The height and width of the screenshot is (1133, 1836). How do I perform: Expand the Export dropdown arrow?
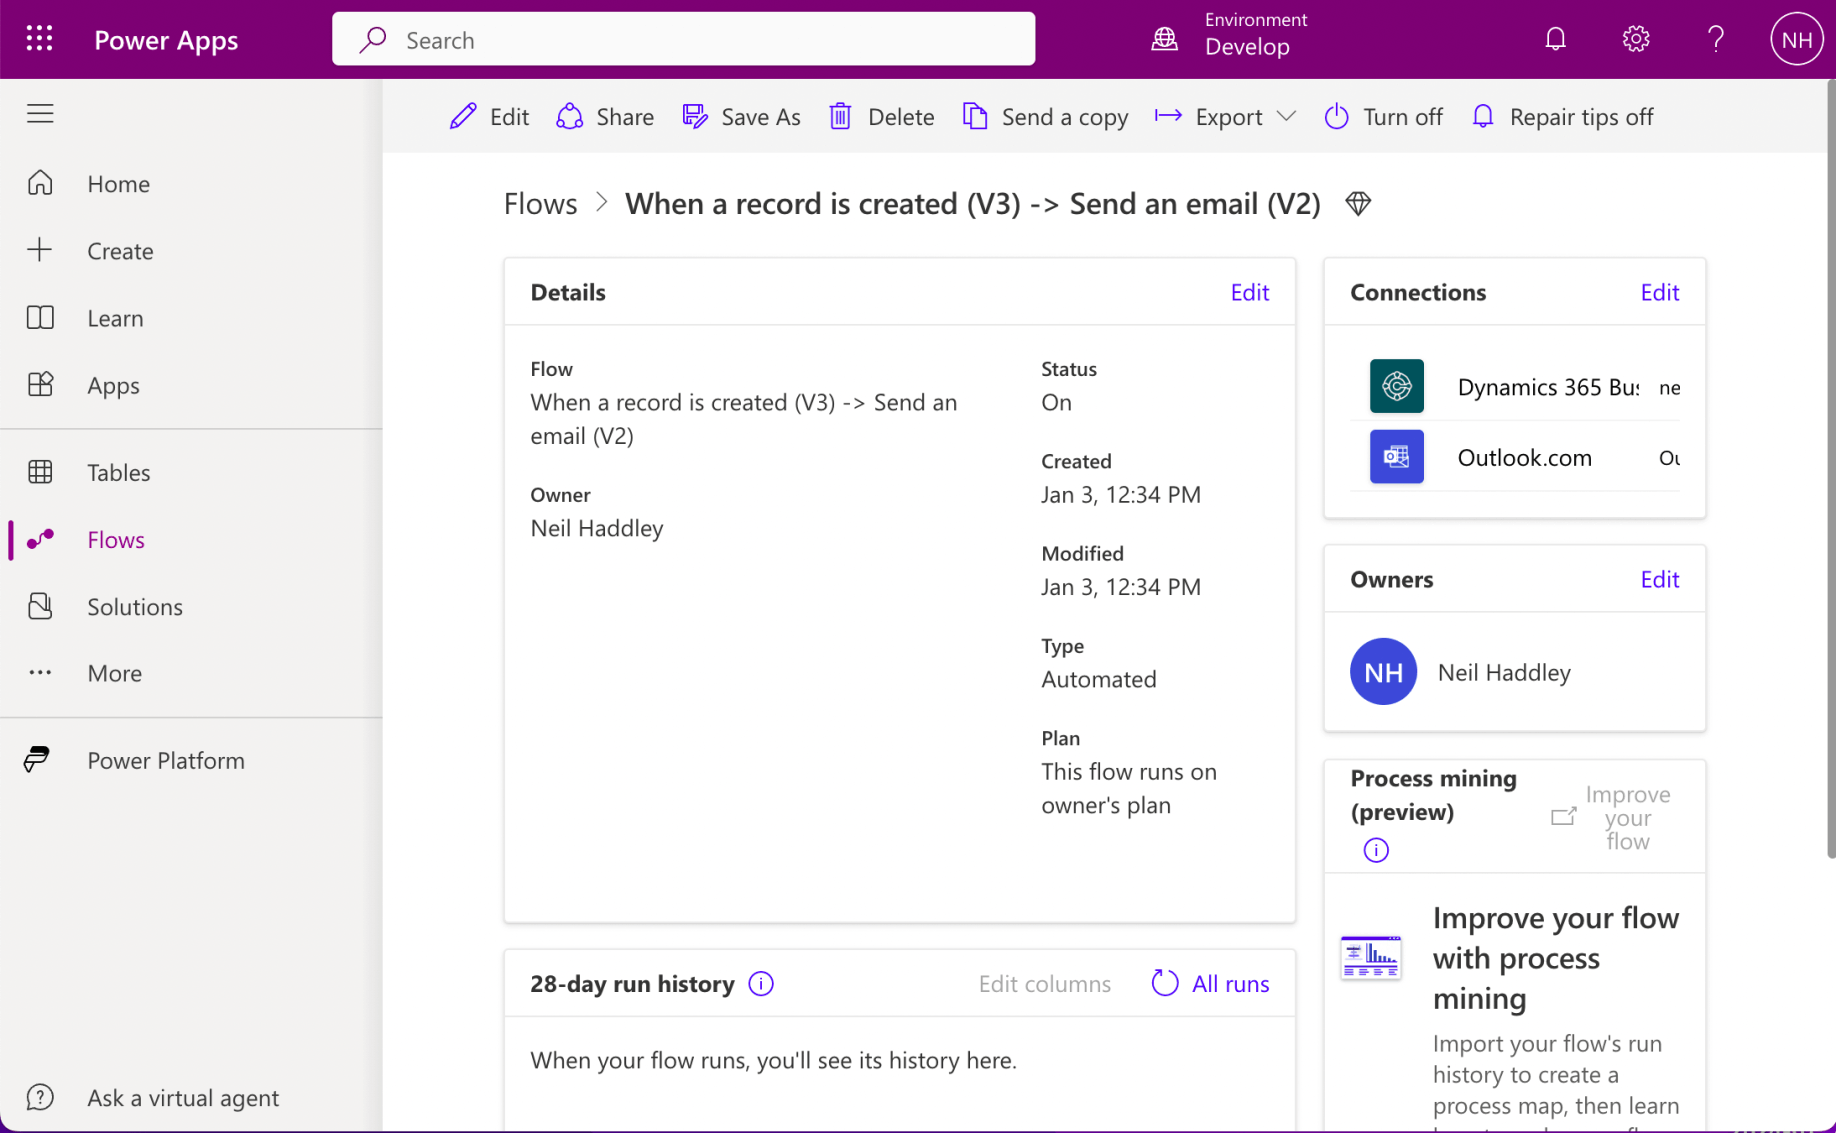(x=1287, y=117)
